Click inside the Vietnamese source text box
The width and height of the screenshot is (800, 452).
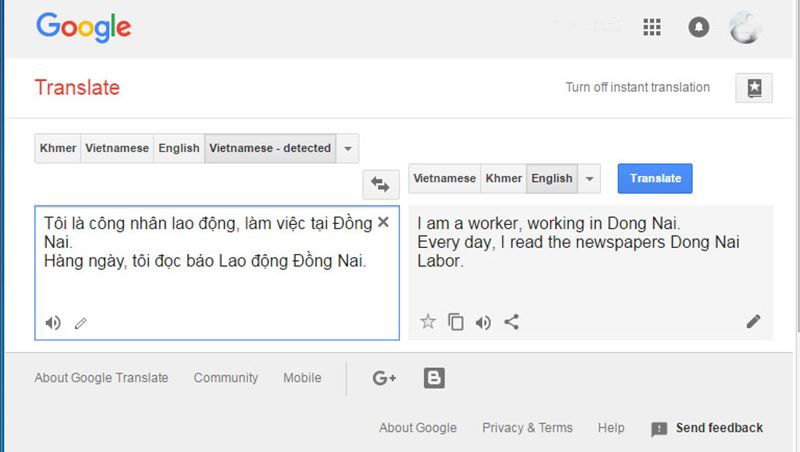click(217, 273)
